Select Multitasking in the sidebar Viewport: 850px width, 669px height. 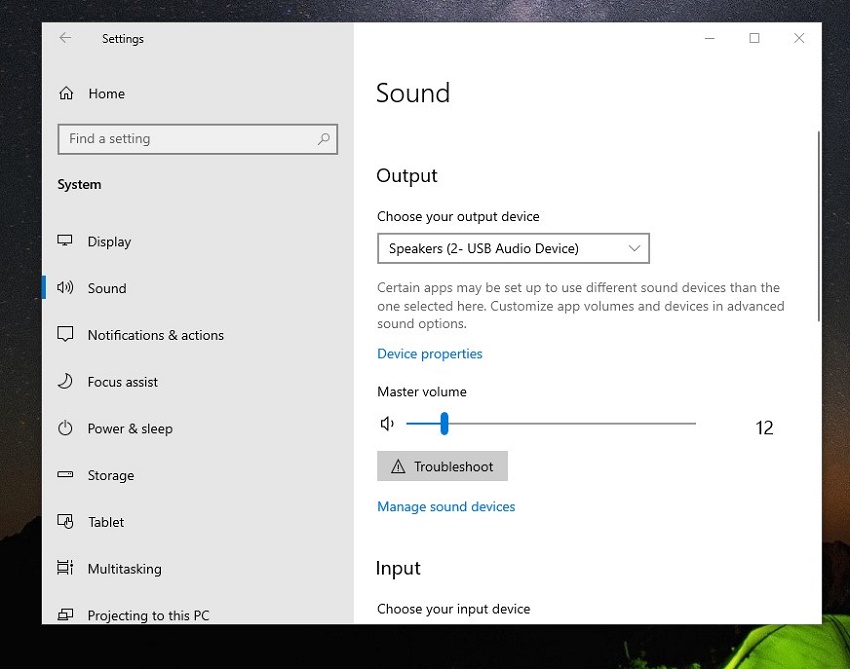pyautogui.click(x=124, y=569)
